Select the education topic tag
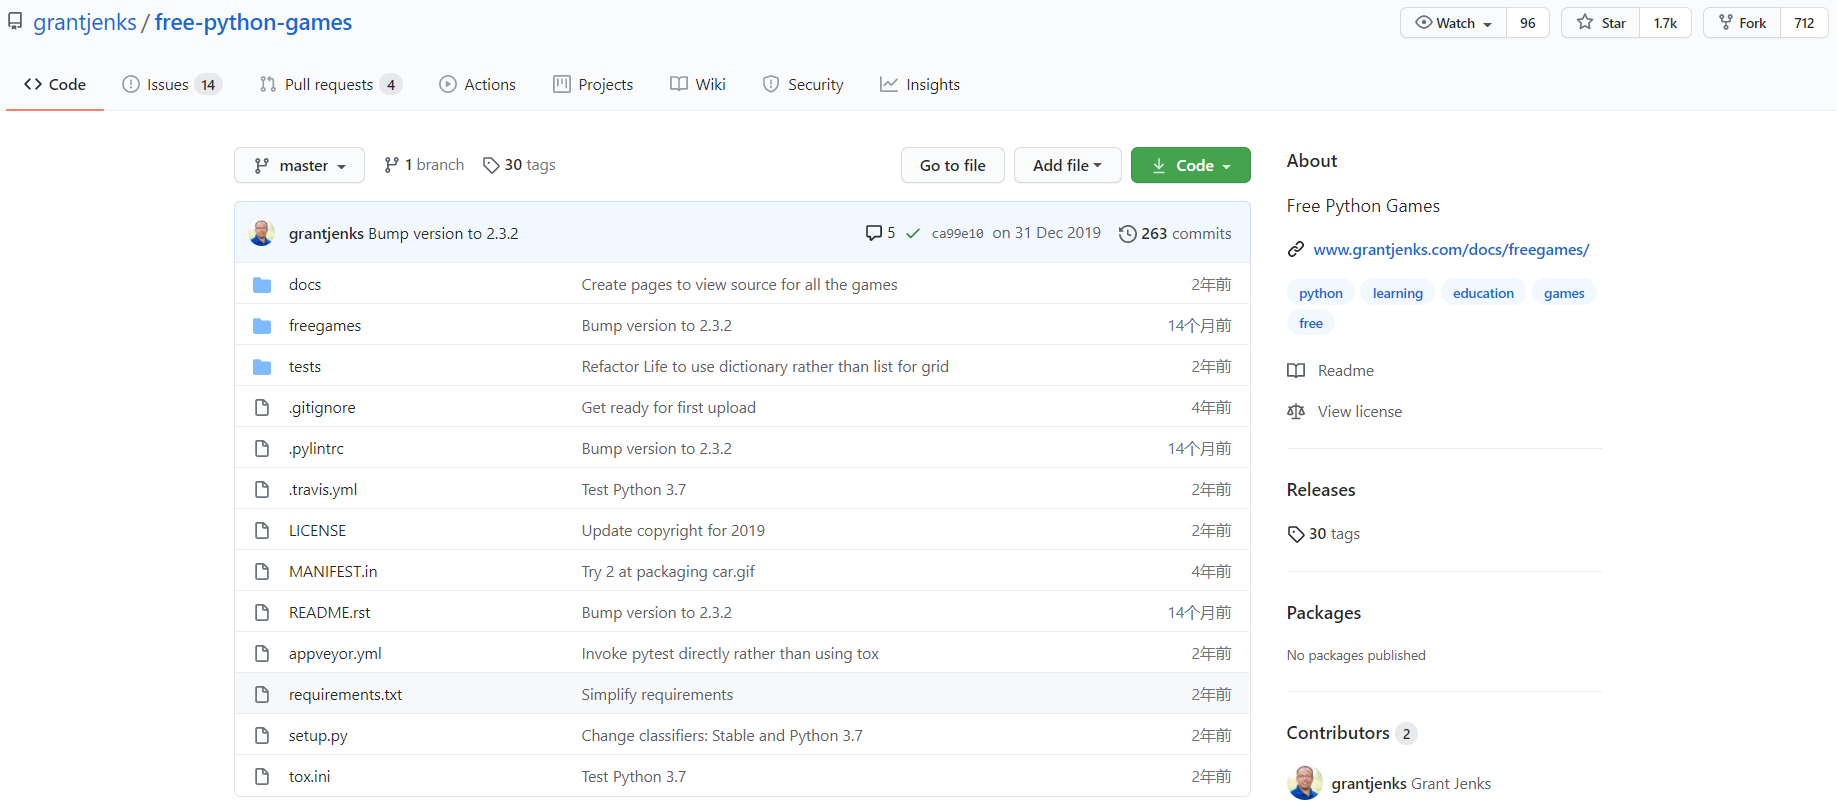Viewport: 1837px width, 806px height. 1483,293
